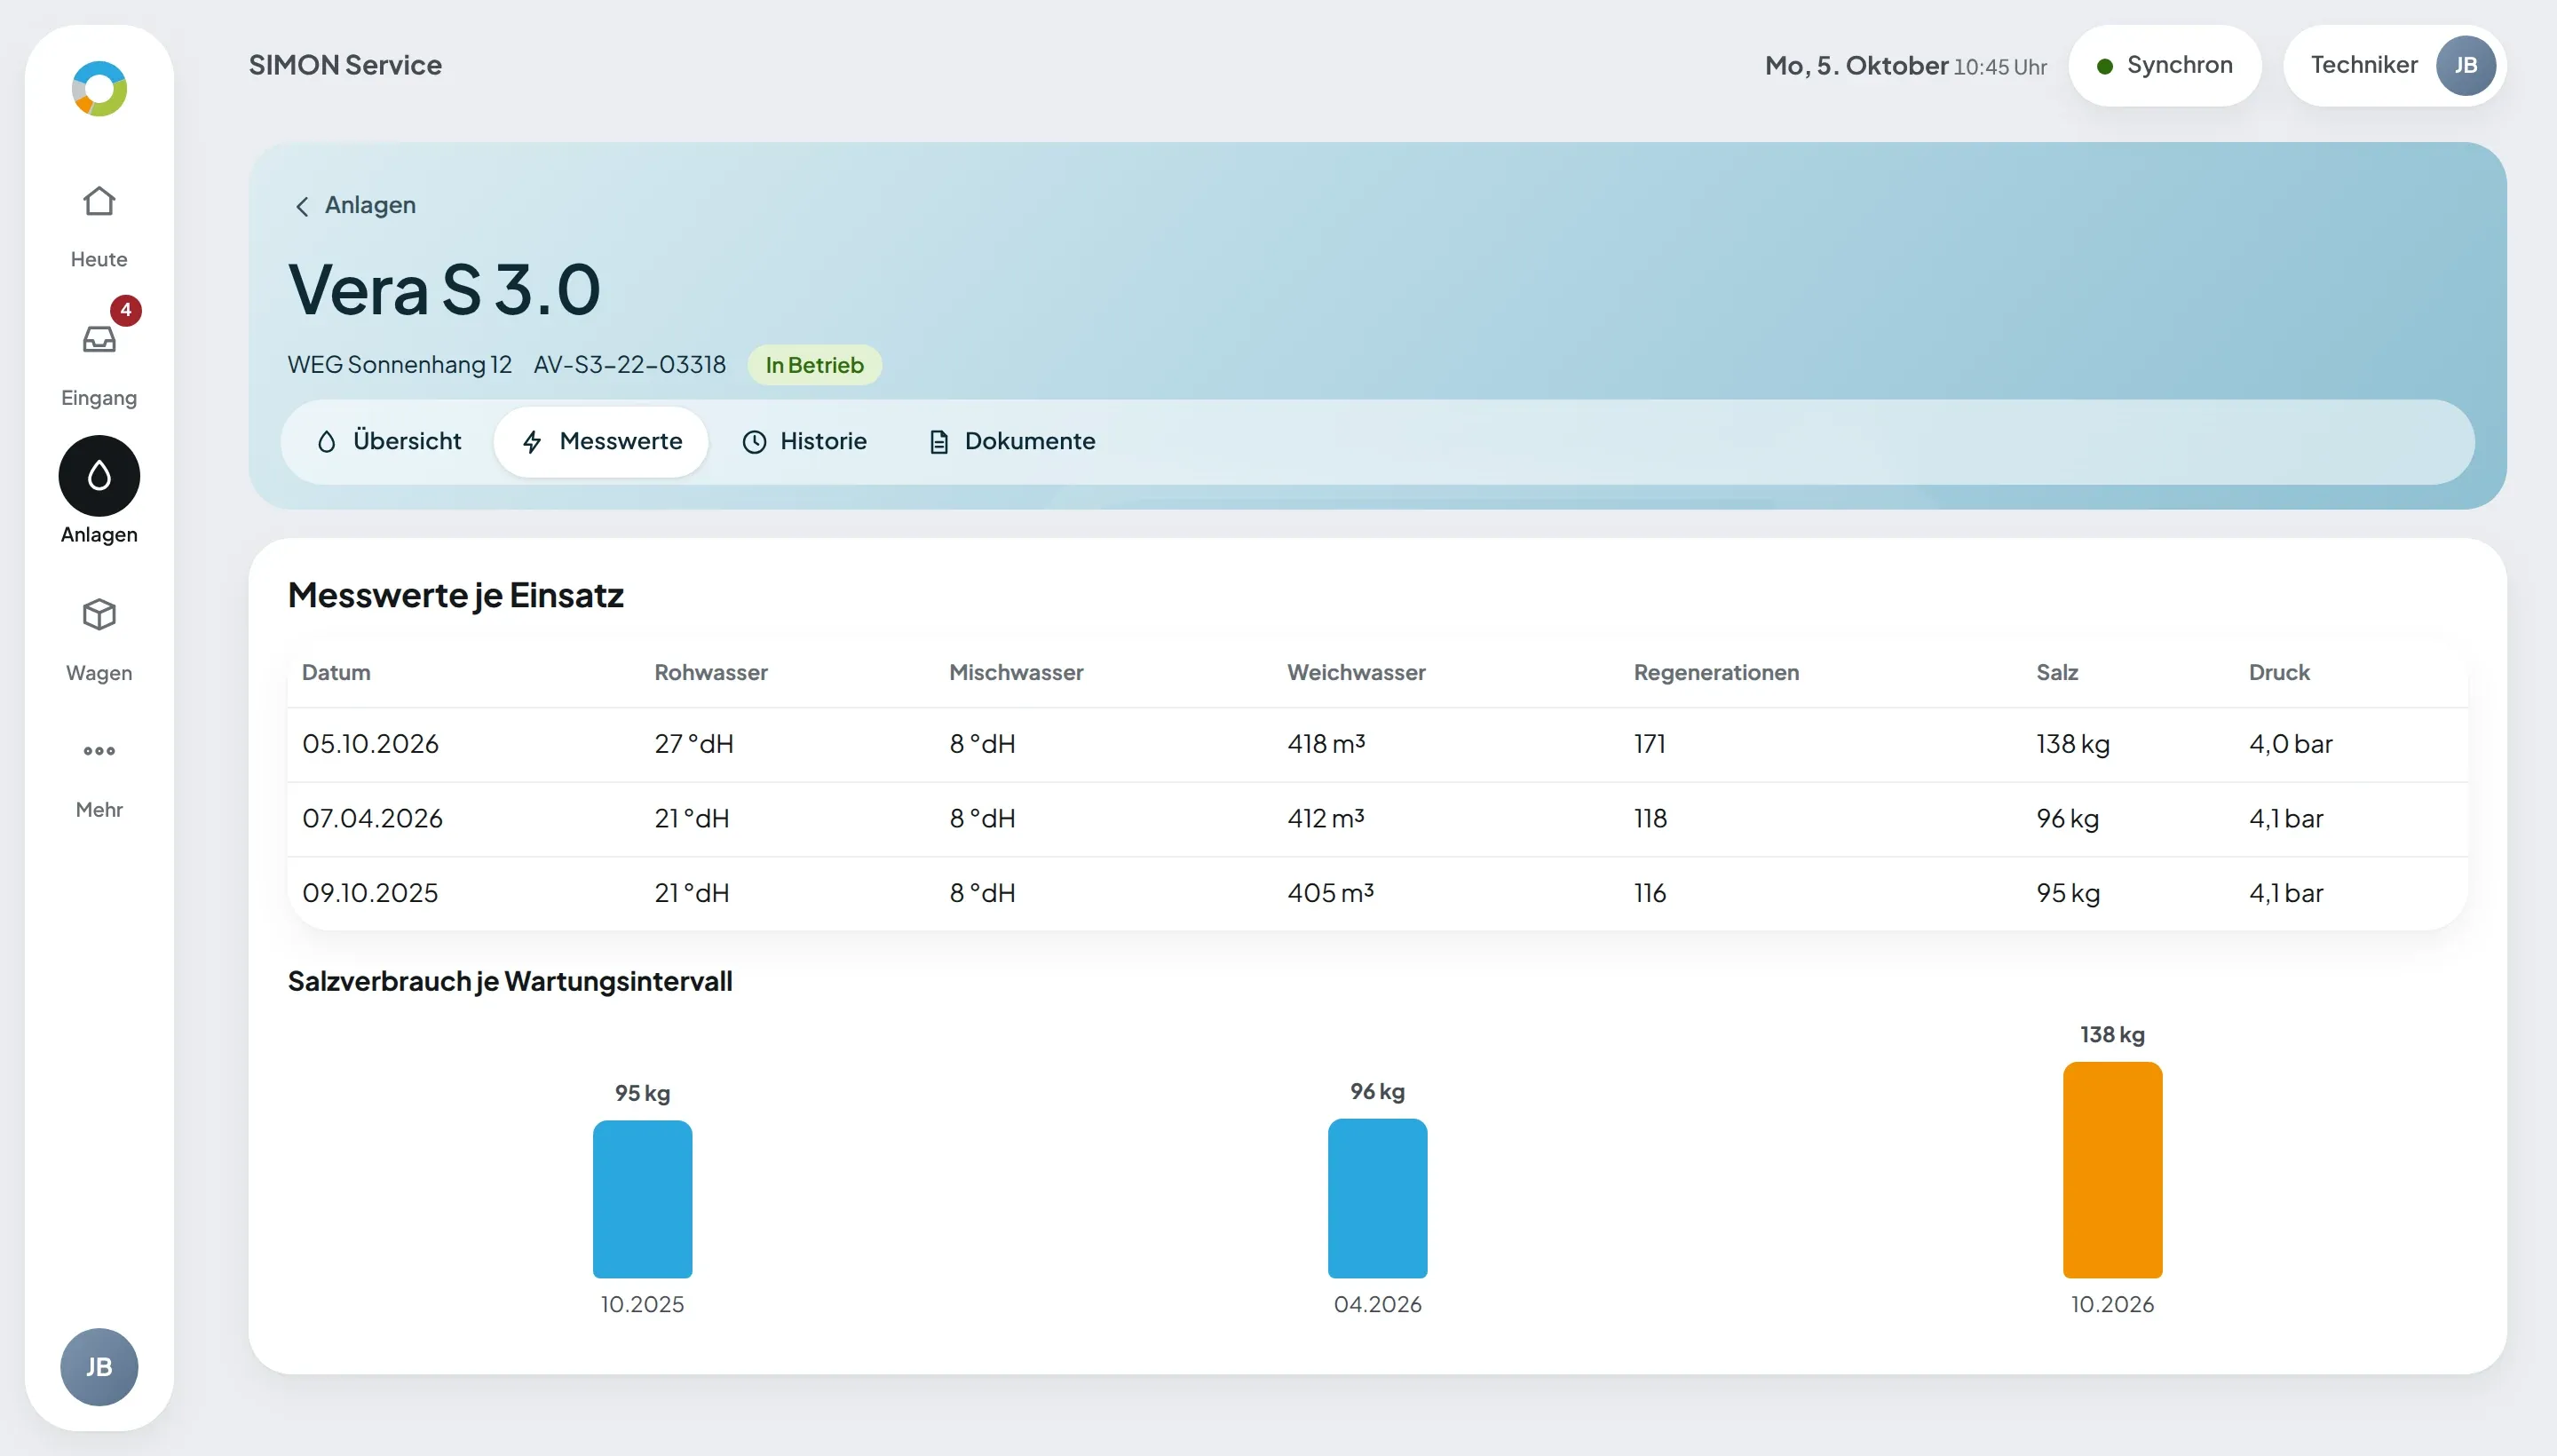Viewport: 2557px width, 1456px height.
Task: Click the In Betrieb status badge
Action: coord(814,365)
